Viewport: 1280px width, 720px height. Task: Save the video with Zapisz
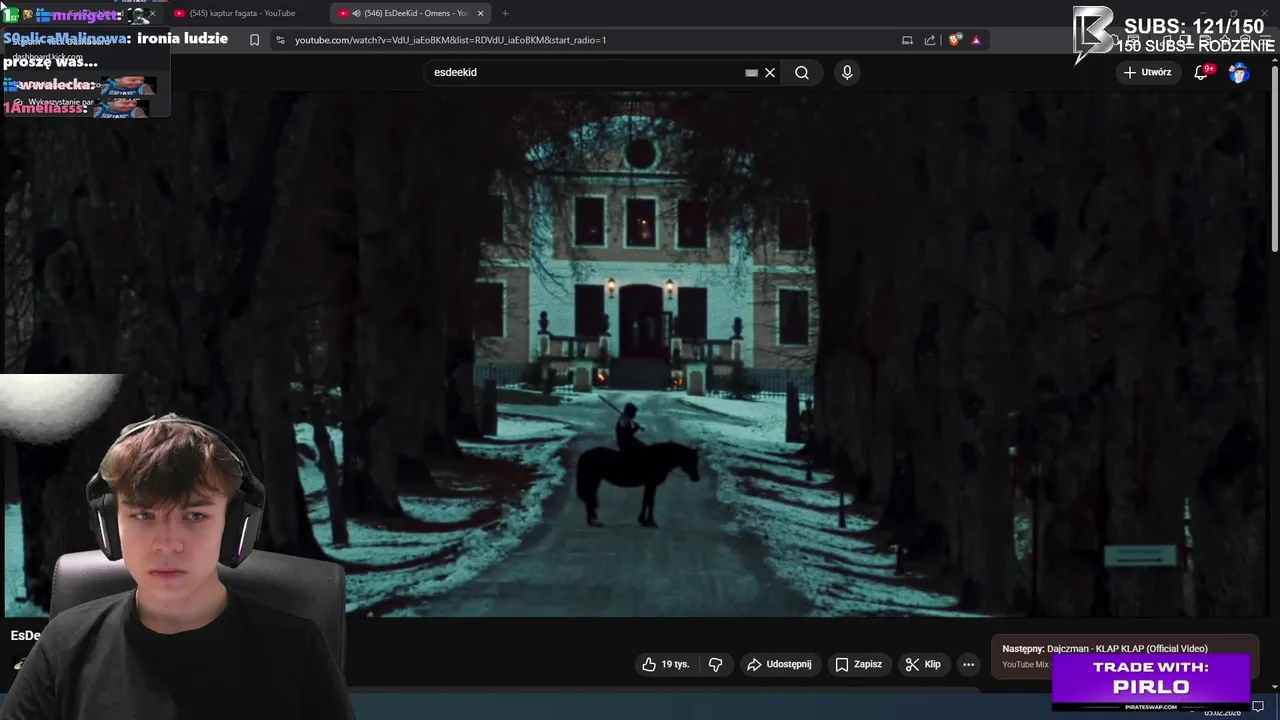pos(859,664)
